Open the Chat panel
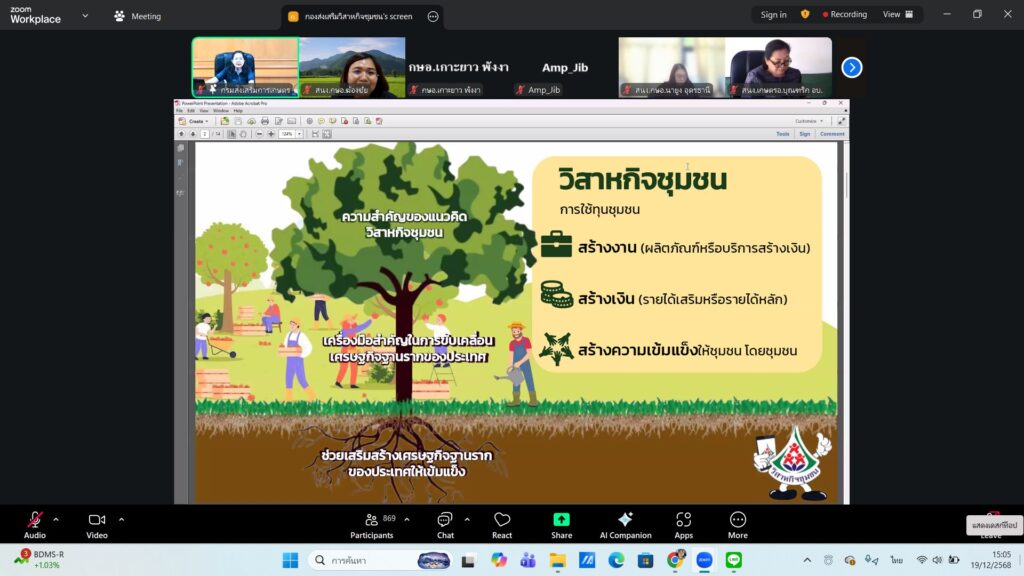 [445, 522]
